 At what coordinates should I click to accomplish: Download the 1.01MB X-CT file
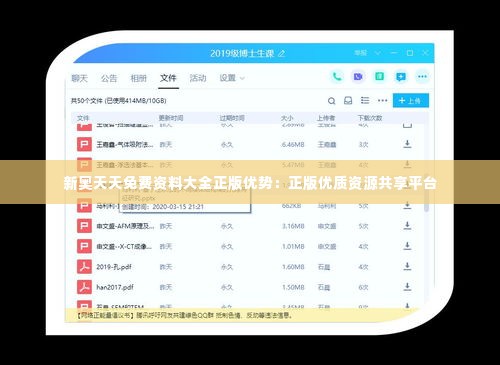point(407,246)
